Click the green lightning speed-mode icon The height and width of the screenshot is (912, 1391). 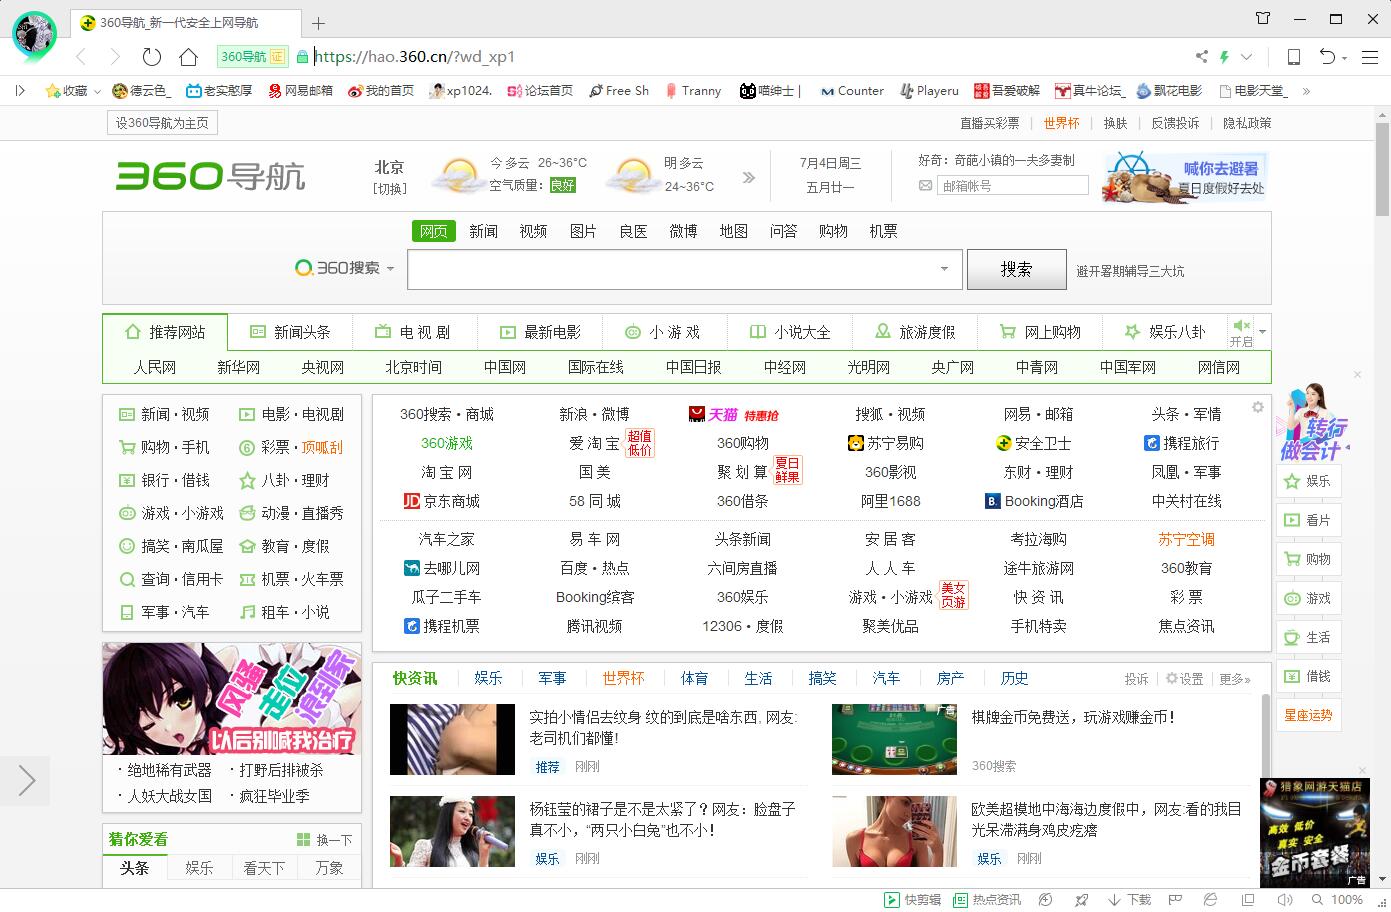point(1224,57)
